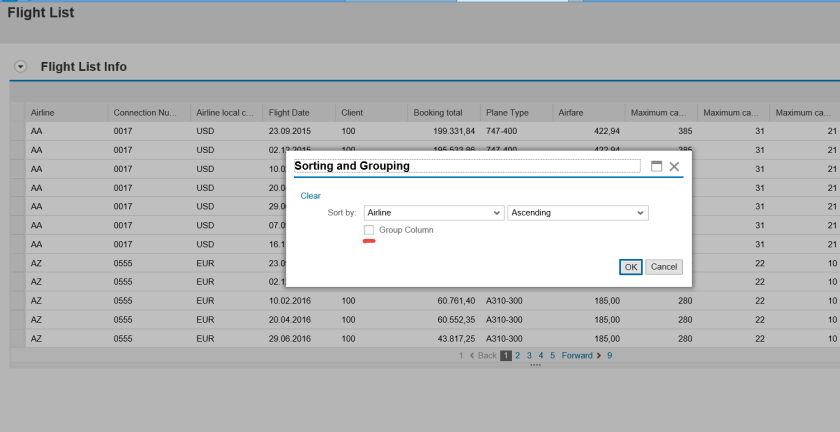Open the Sort by Airline dropdown
This screenshot has height=432, width=840.
(497, 213)
